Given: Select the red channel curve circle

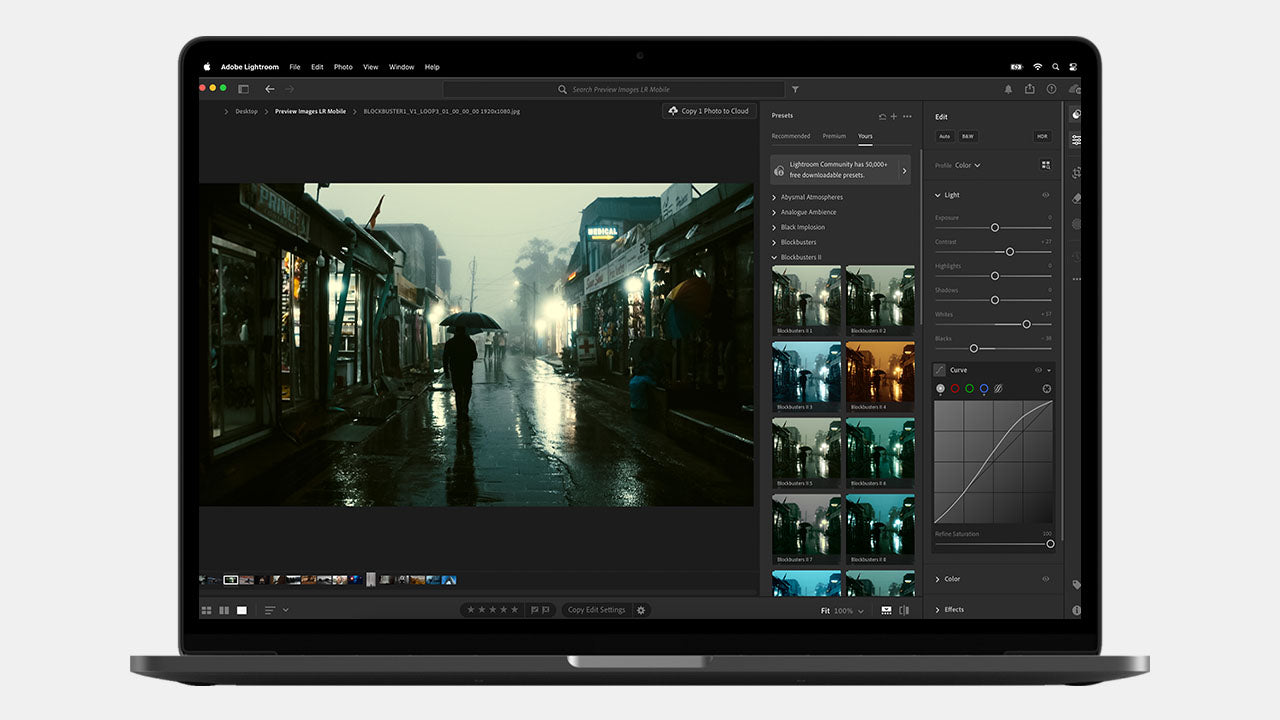Looking at the screenshot, I should point(955,389).
